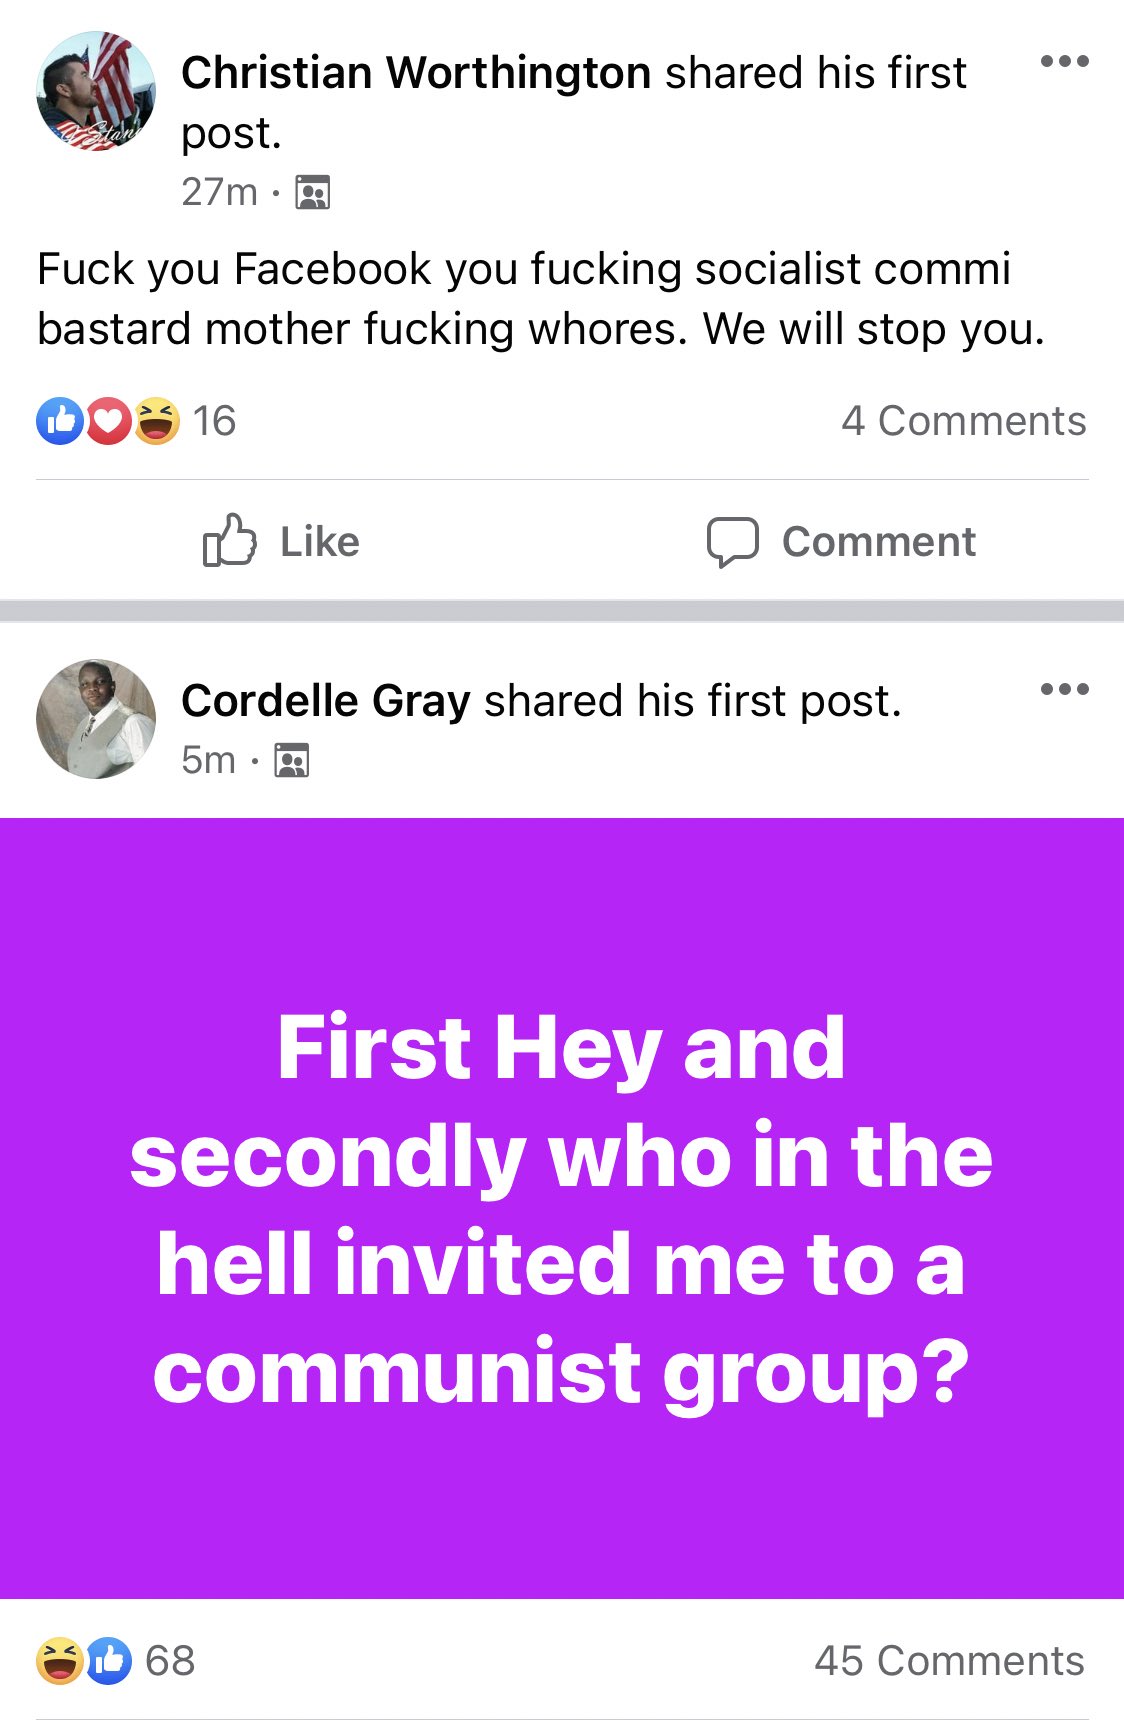Like Christian Worthington's post
The image size is (1124, 1722).
[281, 541]
